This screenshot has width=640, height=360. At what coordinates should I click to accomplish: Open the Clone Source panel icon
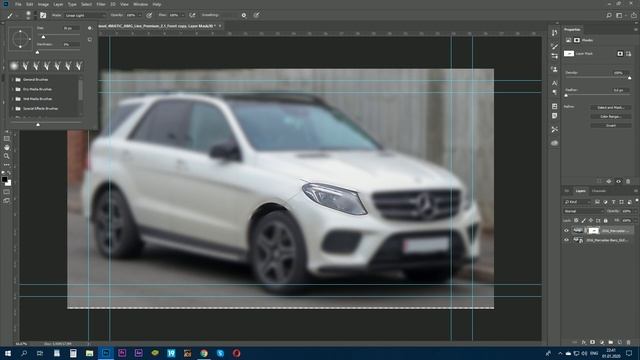(554, 69)
